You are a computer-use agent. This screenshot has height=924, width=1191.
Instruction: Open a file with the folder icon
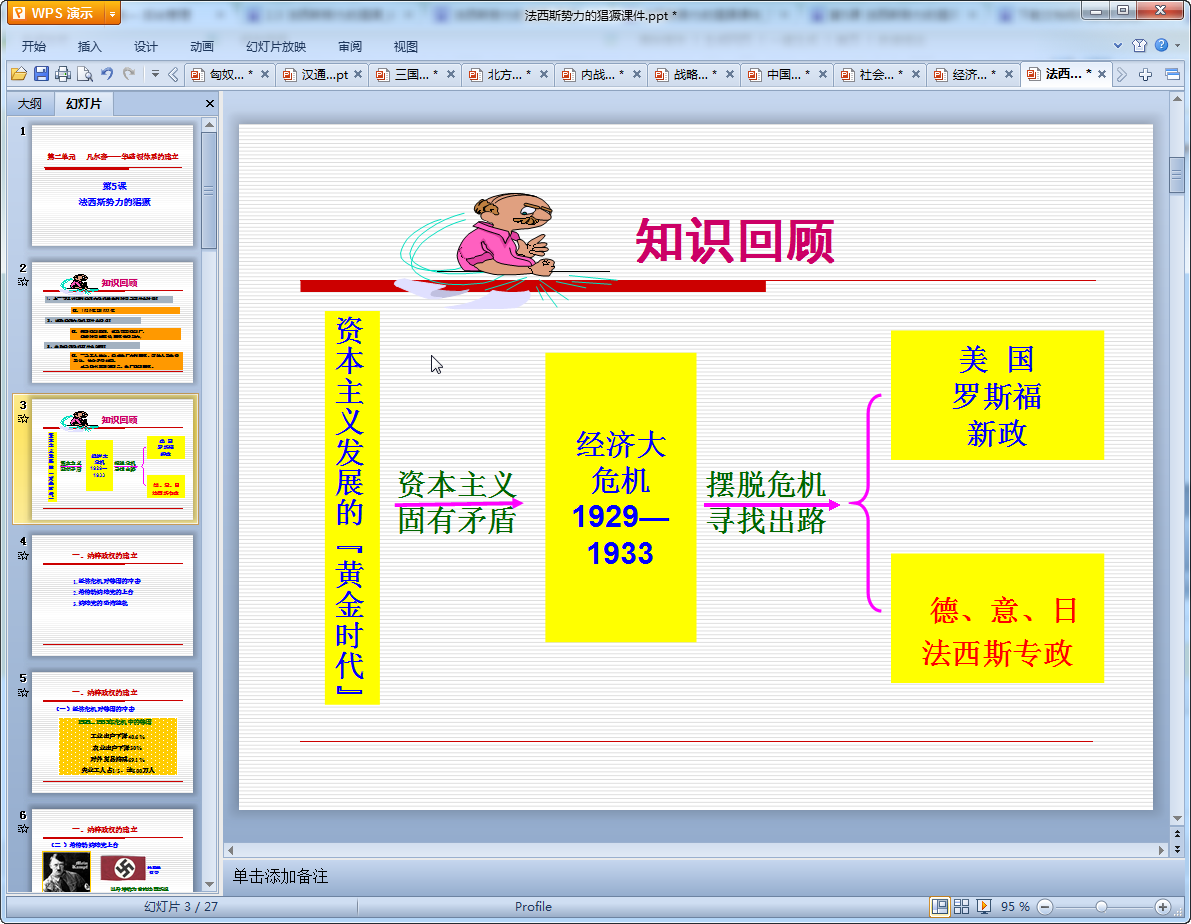(x=19, y=74)
